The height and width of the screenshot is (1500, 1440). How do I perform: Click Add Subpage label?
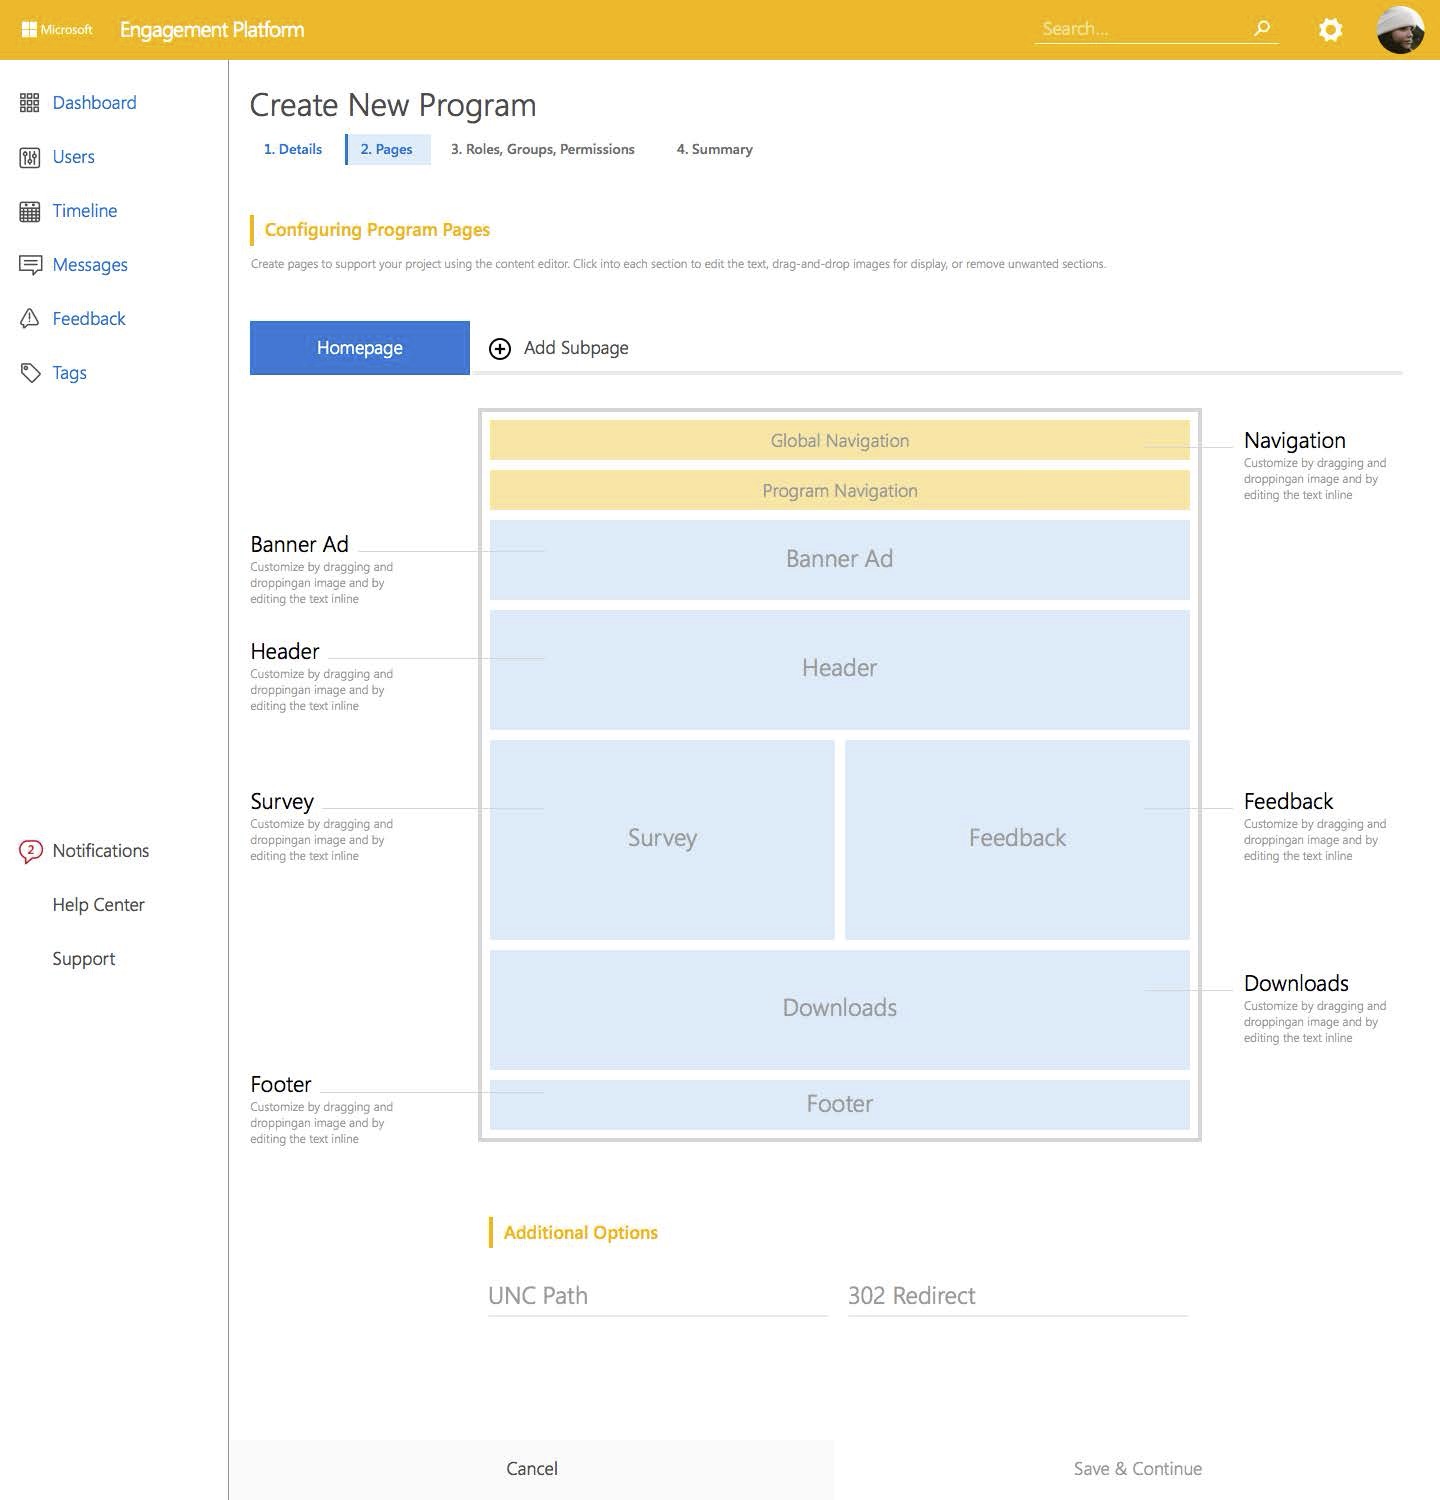[x=576, y=348]
